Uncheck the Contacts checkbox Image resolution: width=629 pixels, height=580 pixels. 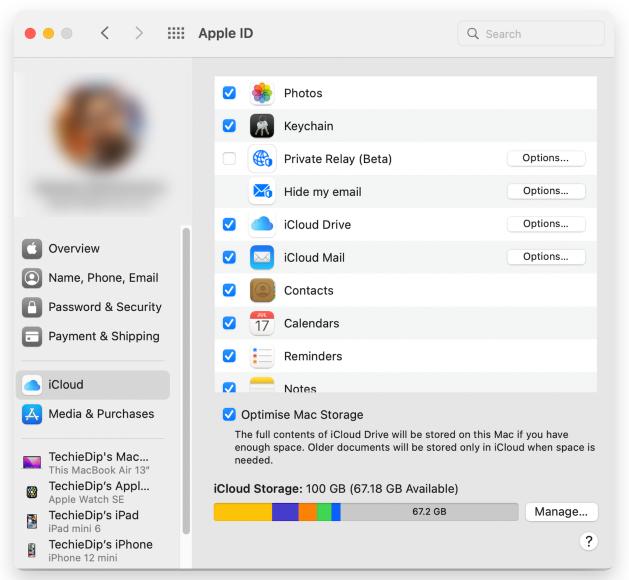coord(229,290)
